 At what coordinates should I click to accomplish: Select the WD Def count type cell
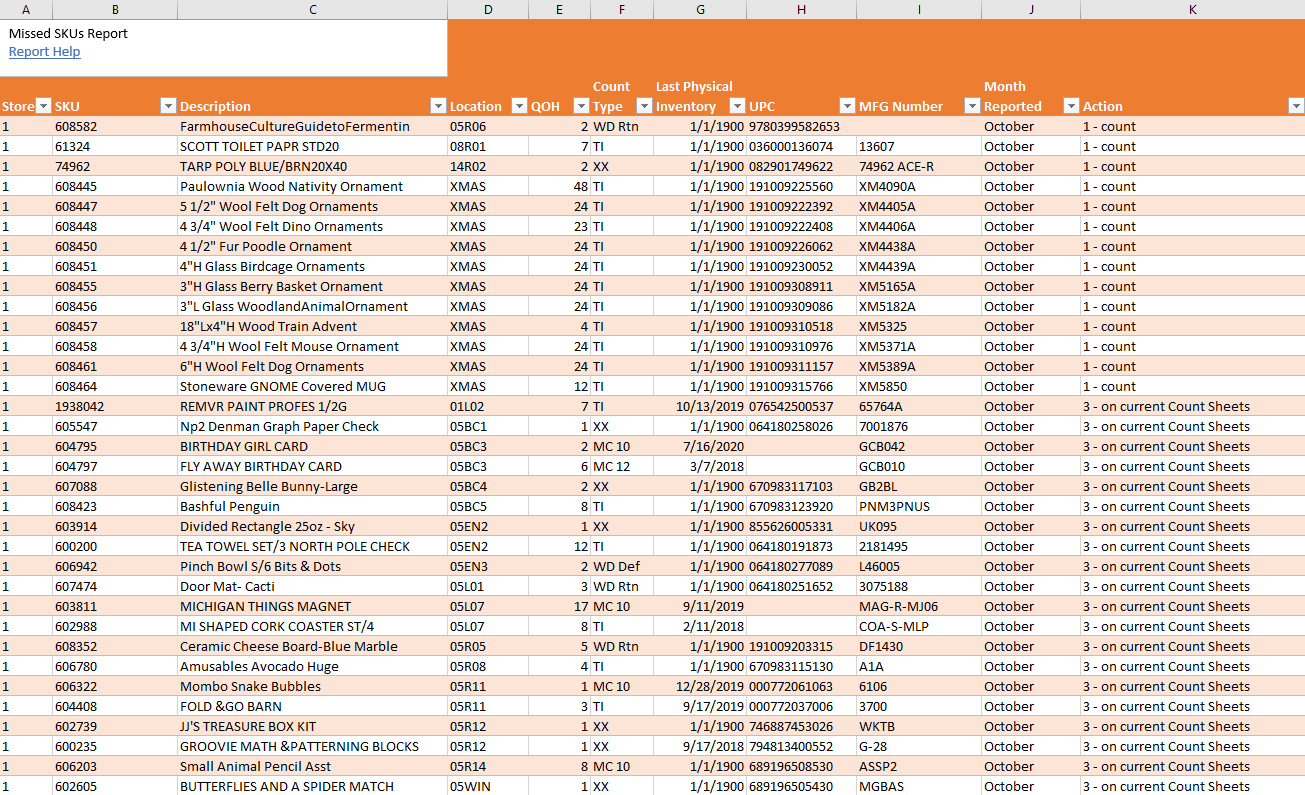pyautogui.click(x=622, y=566)
